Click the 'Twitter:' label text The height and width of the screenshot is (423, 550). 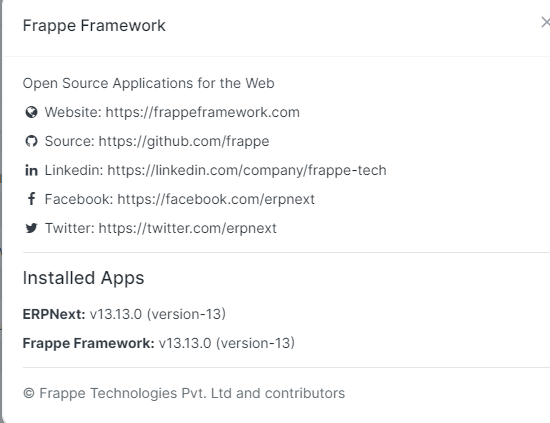coord(69,228)
